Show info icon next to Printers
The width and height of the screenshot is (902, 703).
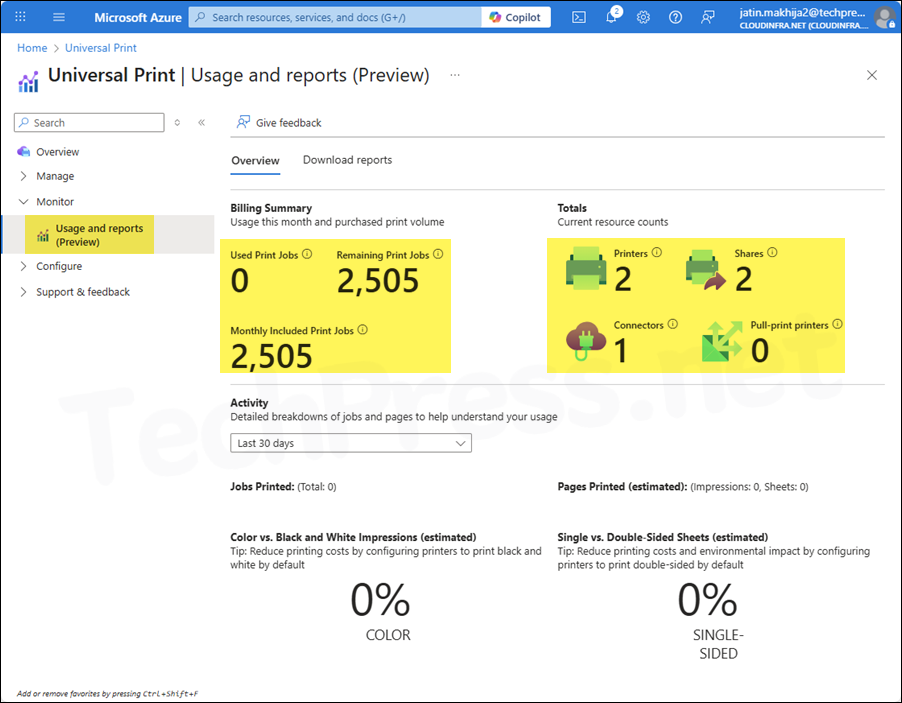(x=657, y=253)
